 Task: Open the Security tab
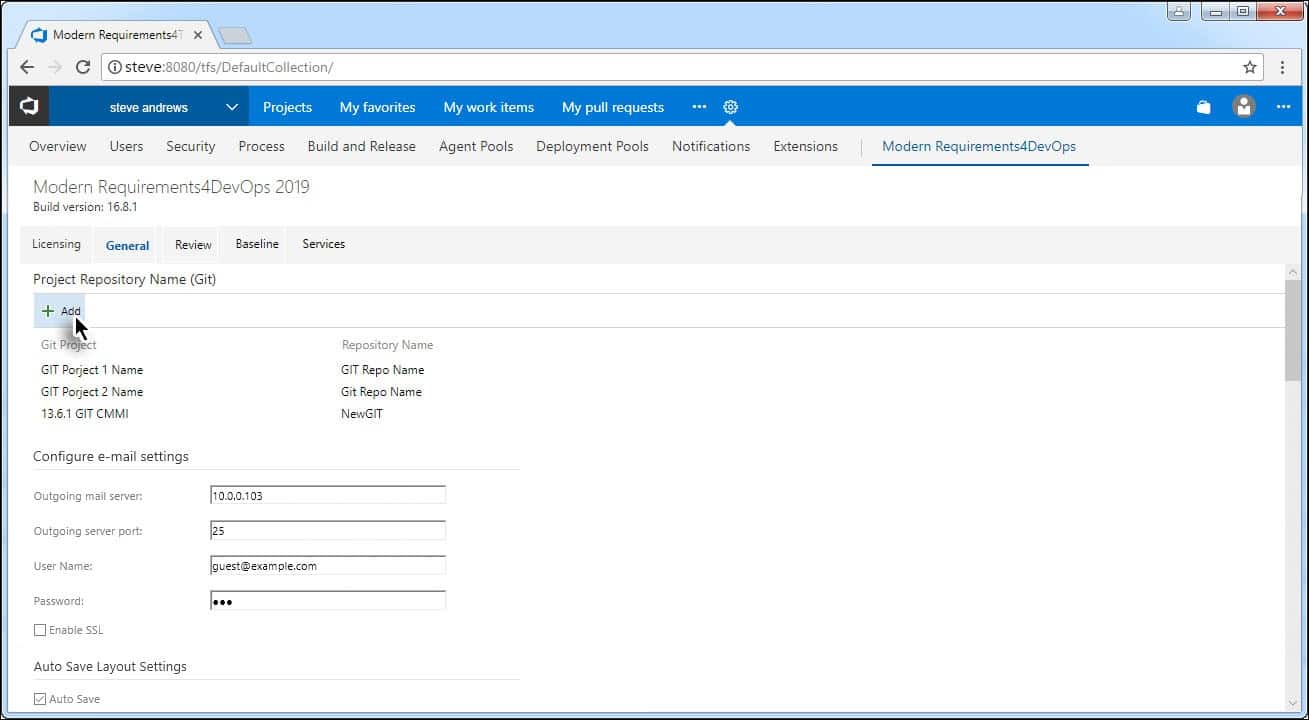(x=190, y=146)
